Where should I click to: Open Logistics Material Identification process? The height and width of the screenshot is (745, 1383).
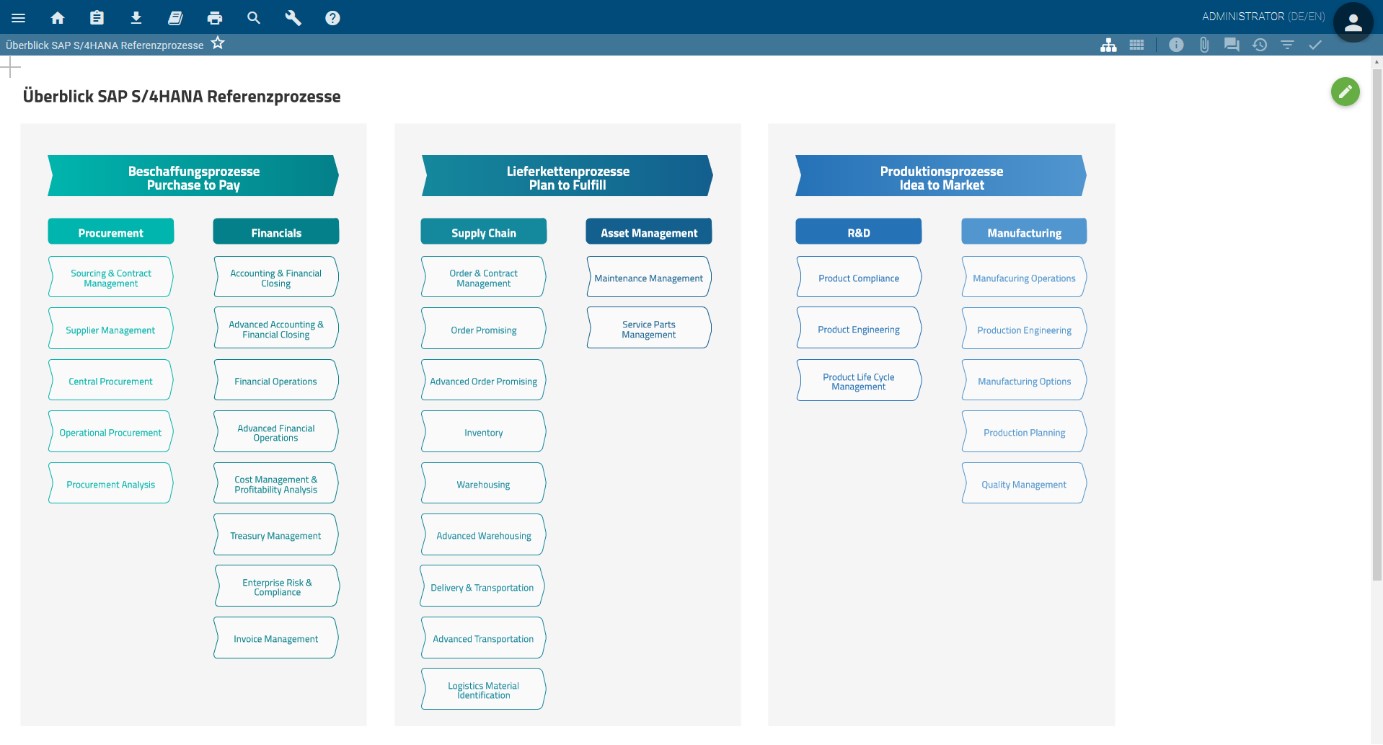click(484, 690)
